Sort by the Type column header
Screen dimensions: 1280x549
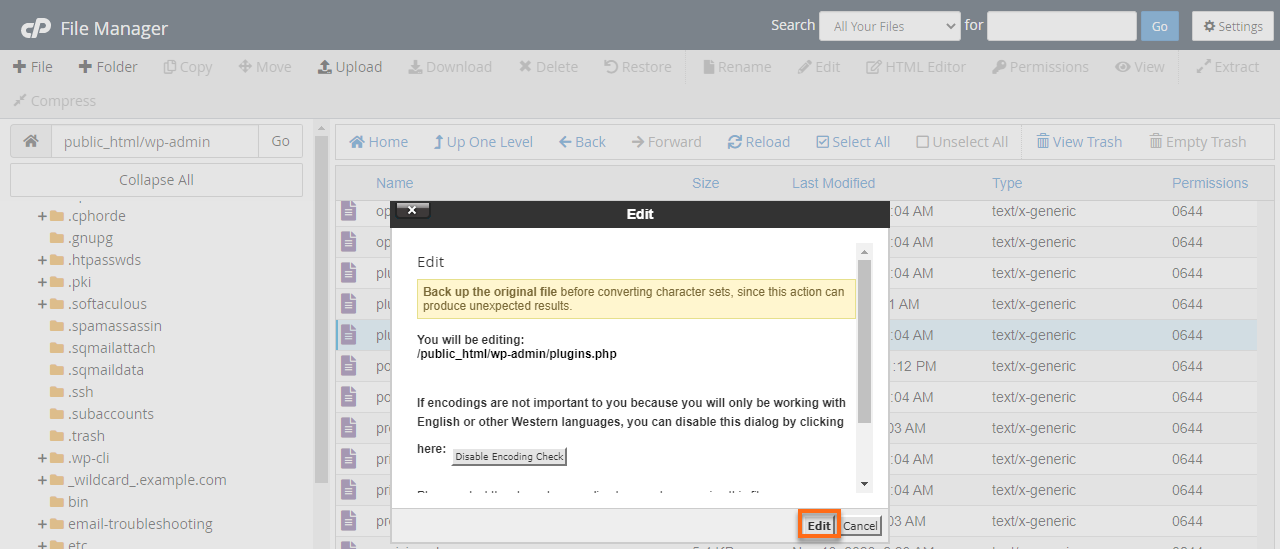(1007, 183)
